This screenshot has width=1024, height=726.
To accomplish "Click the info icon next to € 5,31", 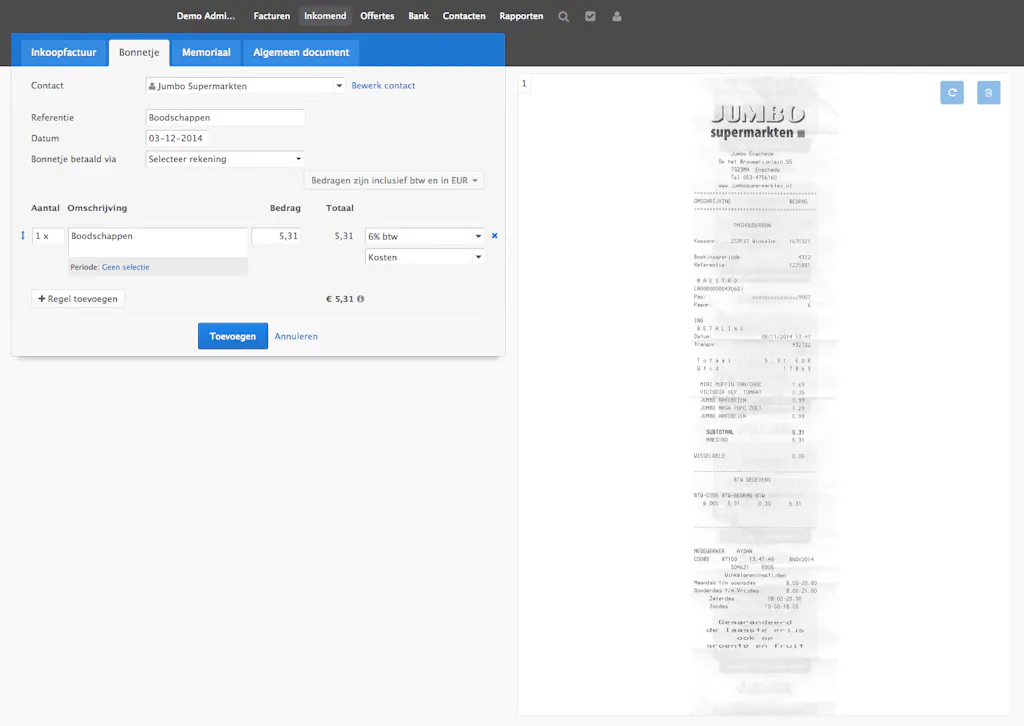I will click(360, 299).
